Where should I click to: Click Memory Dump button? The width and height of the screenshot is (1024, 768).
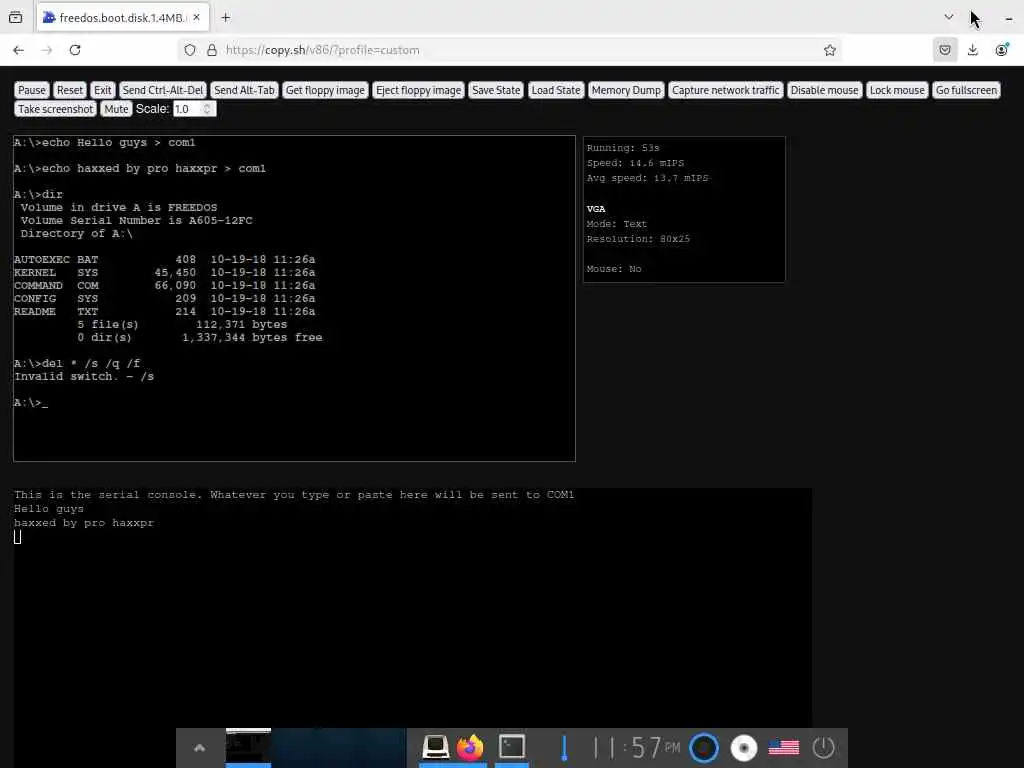pyautogui.click(x=626, y=90)
